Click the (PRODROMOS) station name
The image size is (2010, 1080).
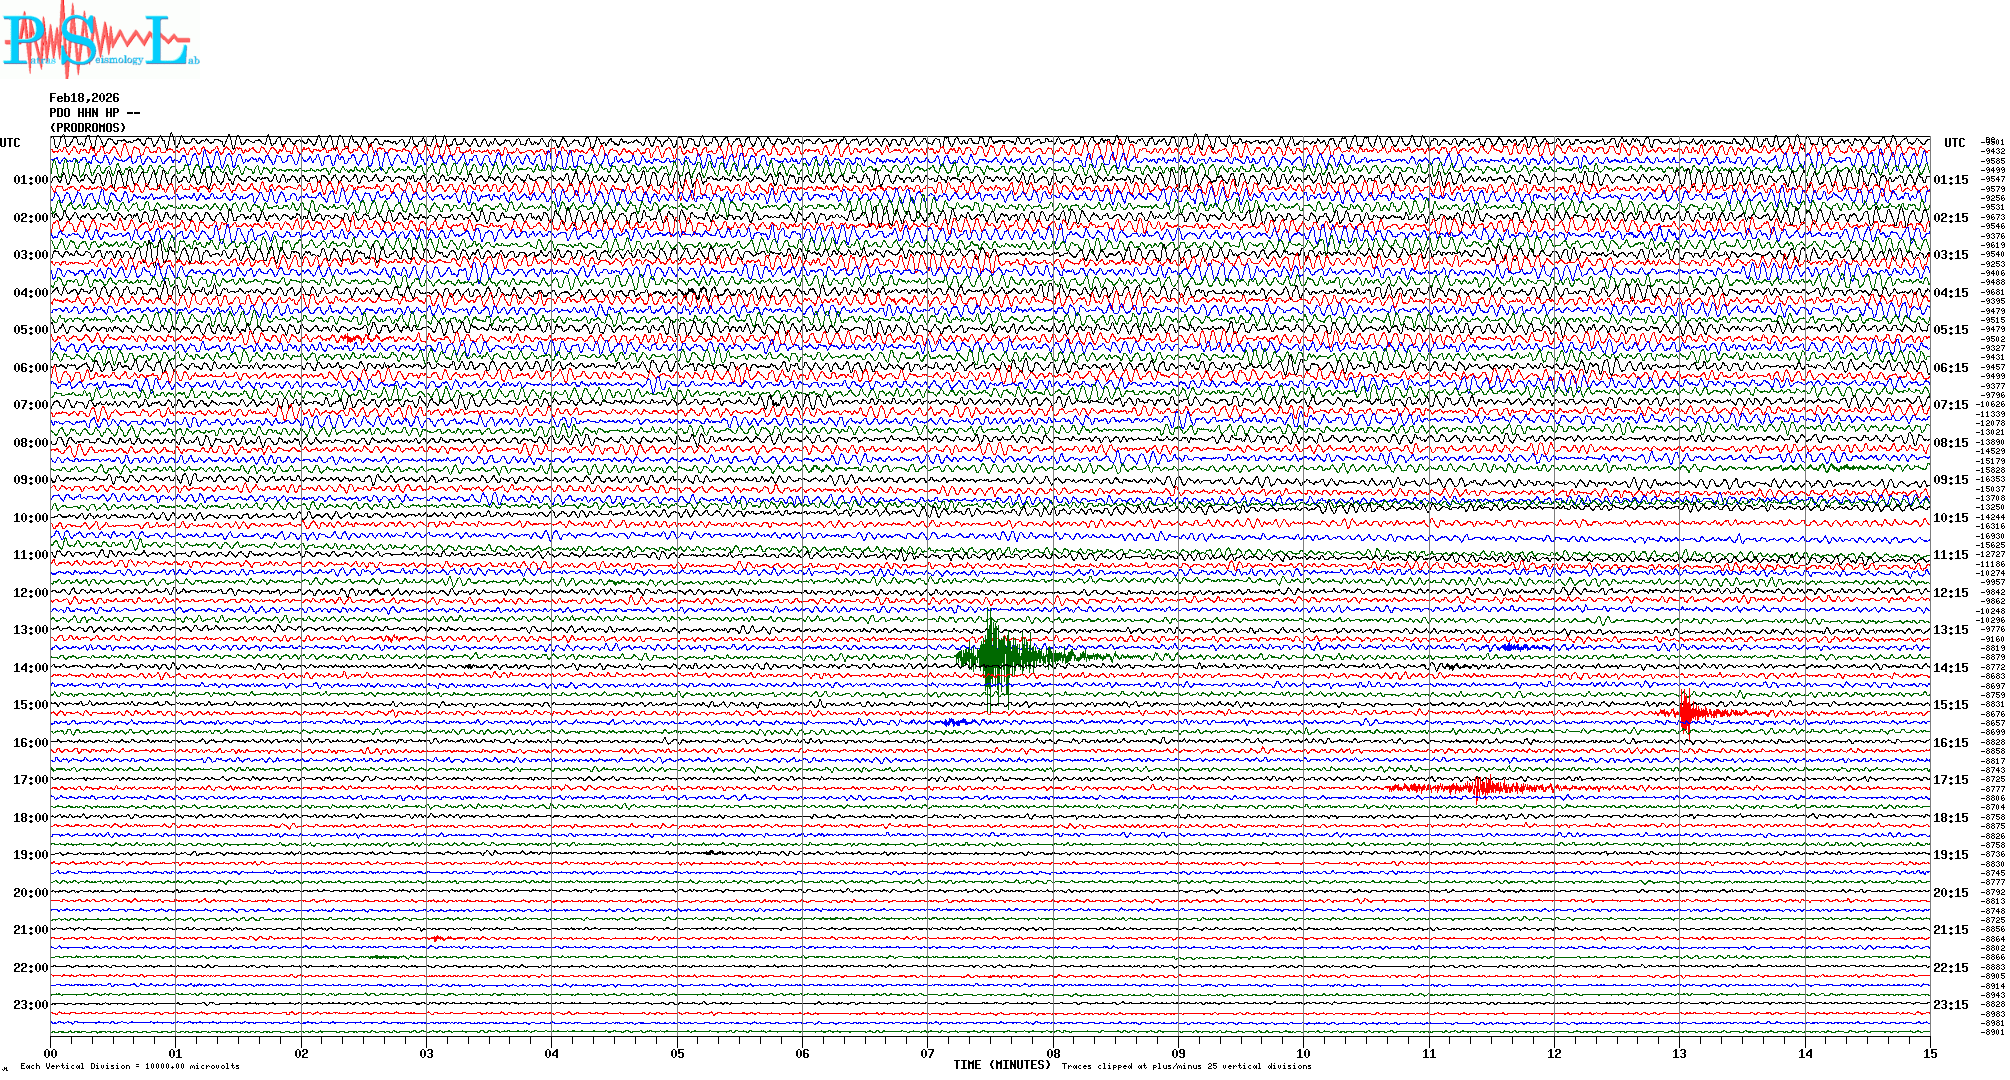[88, 128]
